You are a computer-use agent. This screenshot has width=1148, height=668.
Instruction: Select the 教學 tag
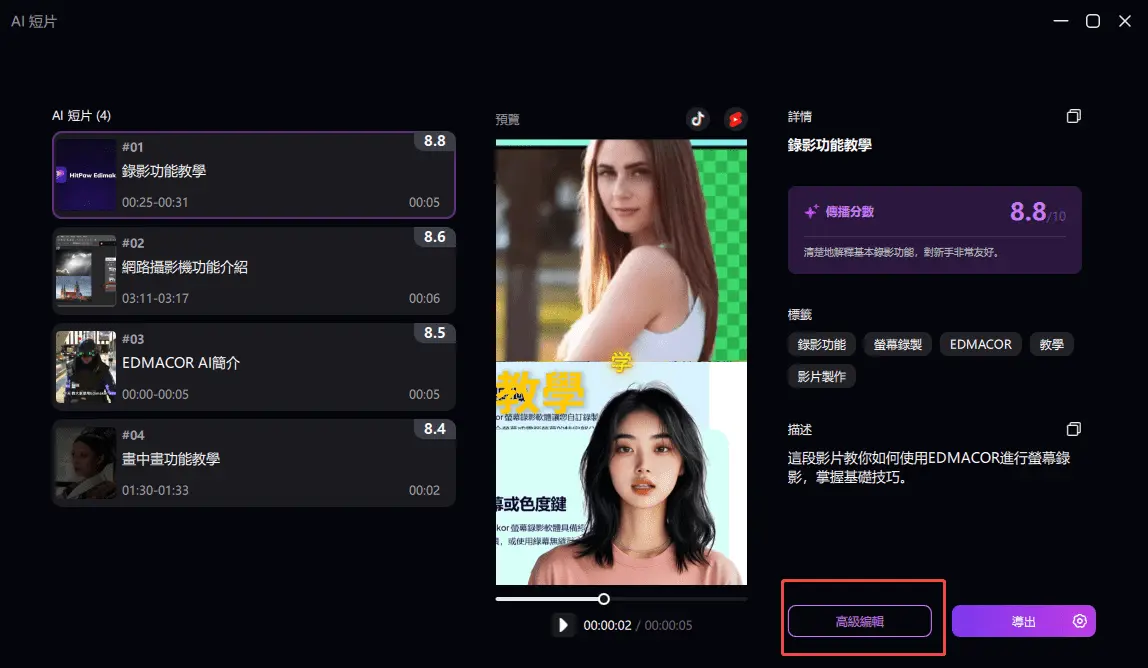click(1052, 344)
